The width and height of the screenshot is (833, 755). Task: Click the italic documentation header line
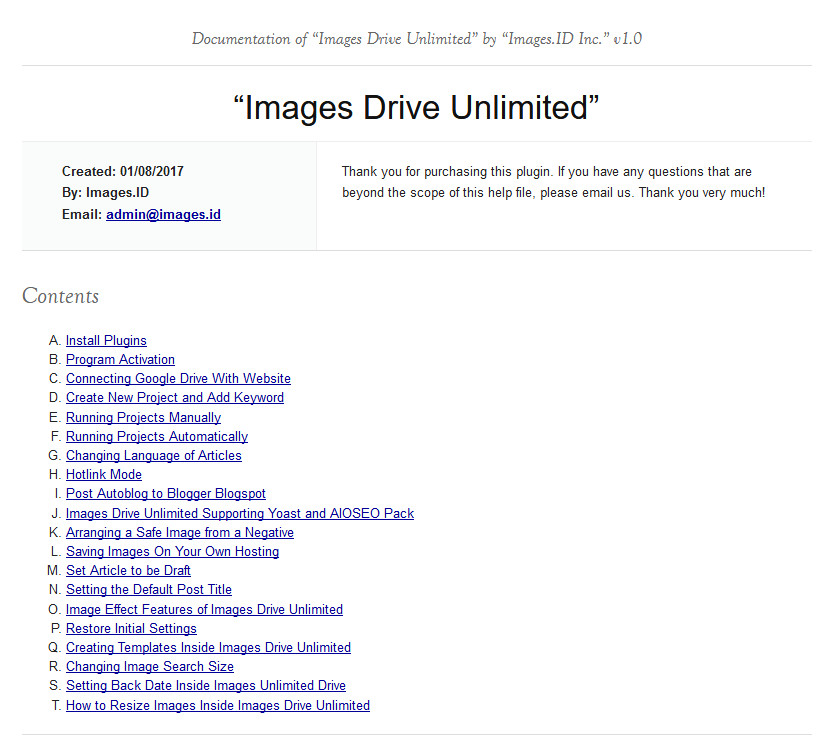pos(417,39)
